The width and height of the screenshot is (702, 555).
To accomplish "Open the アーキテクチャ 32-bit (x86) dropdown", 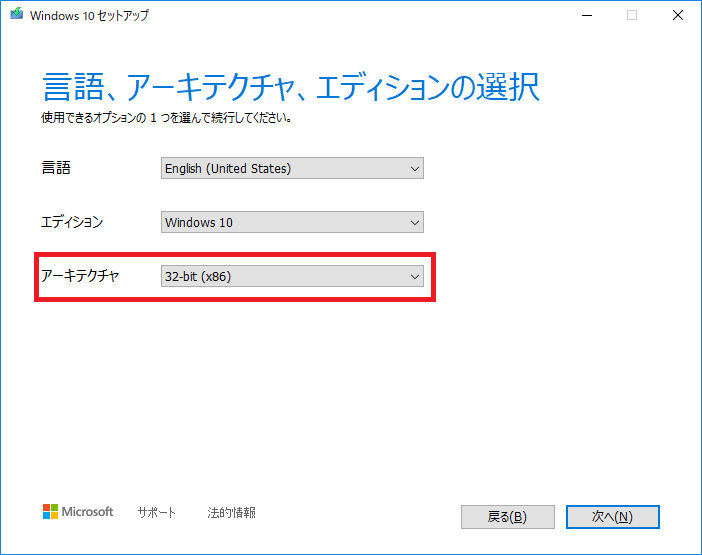I will click(x=292, y=276).
